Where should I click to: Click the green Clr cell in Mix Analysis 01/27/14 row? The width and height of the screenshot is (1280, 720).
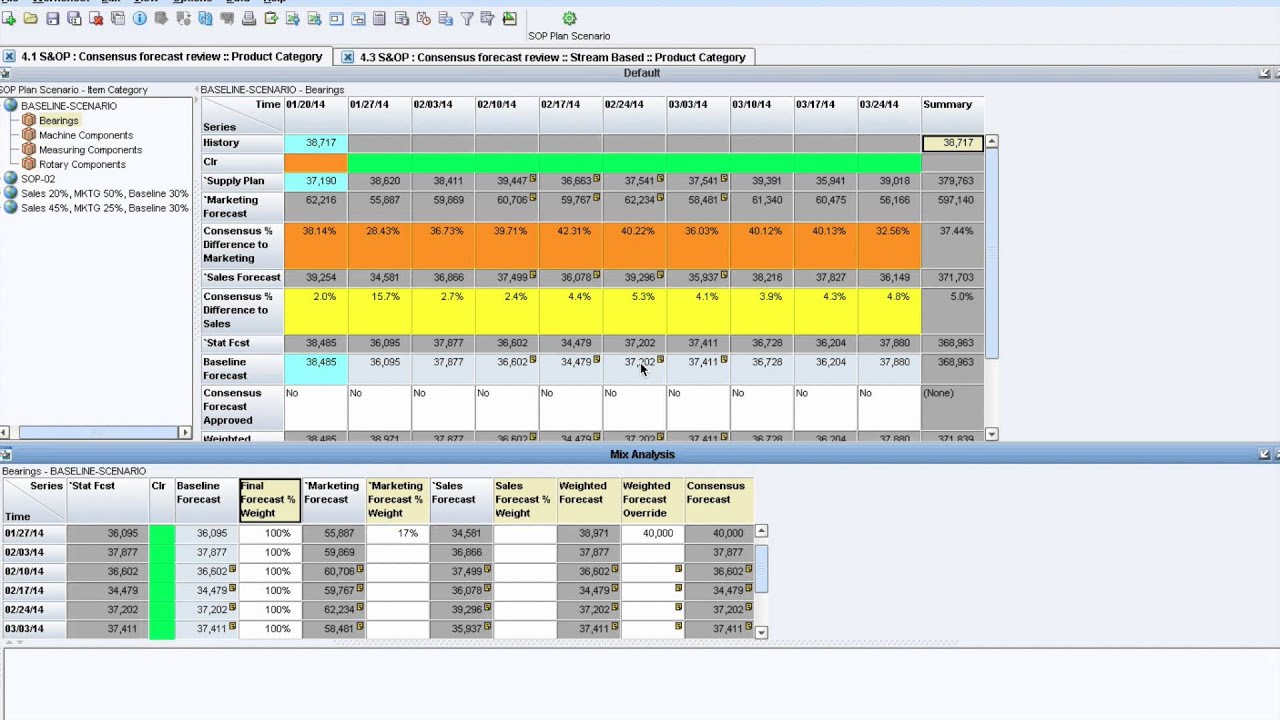(162, 533)
